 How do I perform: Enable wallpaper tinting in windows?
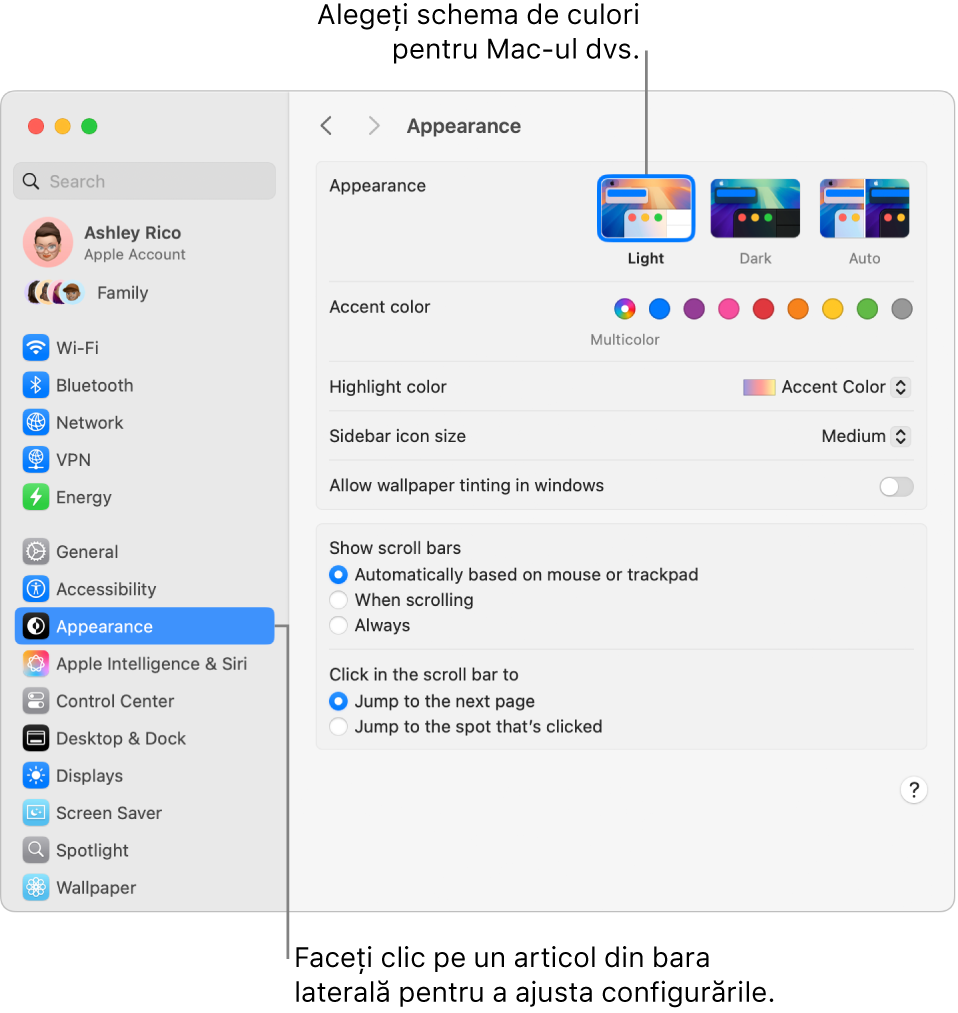895,487
